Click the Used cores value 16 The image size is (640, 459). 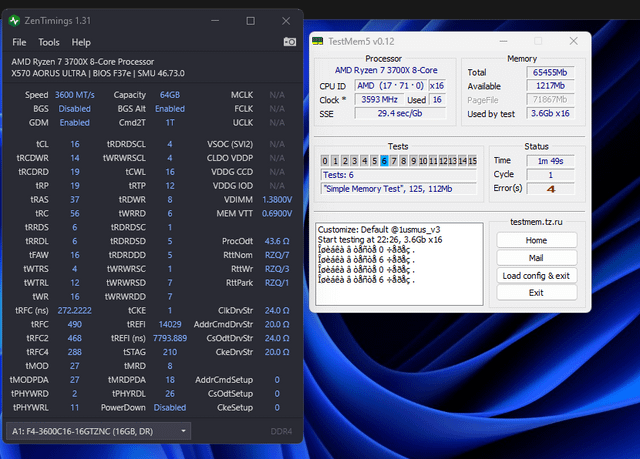437,100
